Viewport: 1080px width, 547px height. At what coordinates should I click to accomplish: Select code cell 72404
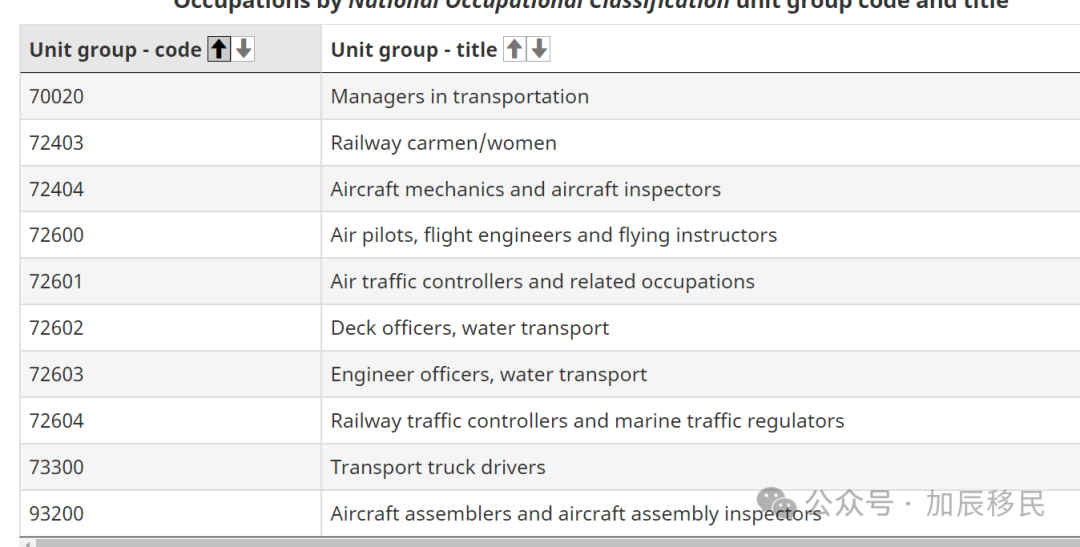point(57,189)
